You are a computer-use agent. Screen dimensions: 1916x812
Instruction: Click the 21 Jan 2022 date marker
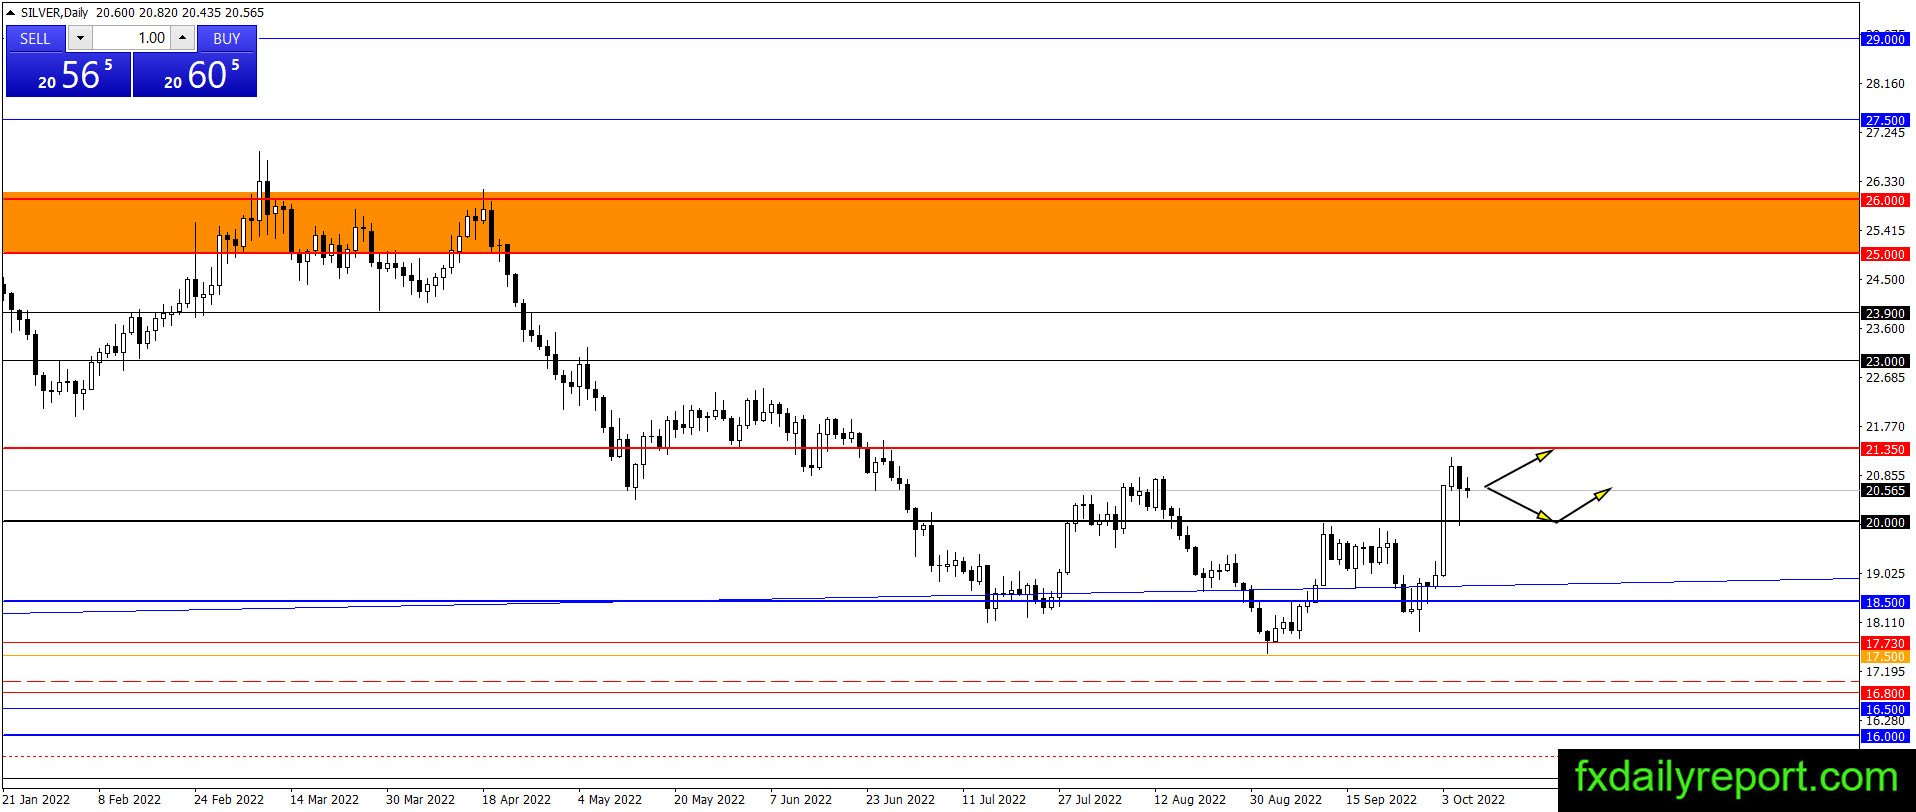(36, 799)
